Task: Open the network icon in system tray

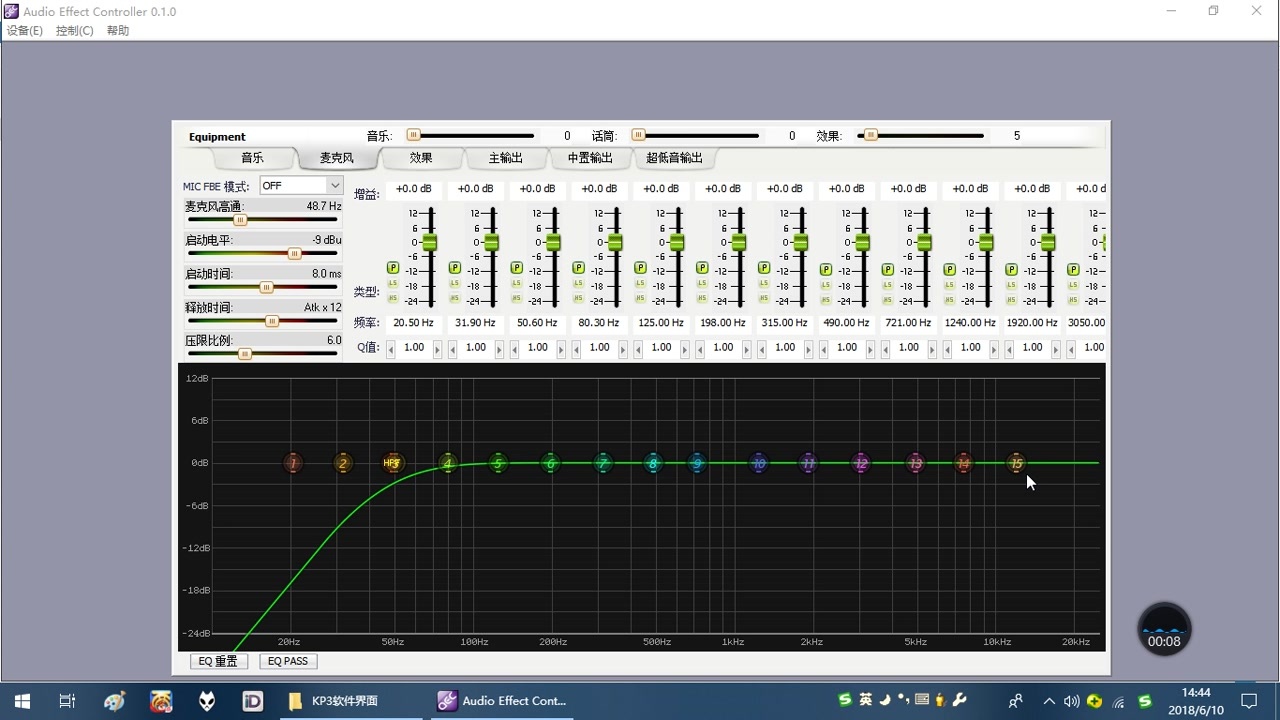Action: point(1119,701)
